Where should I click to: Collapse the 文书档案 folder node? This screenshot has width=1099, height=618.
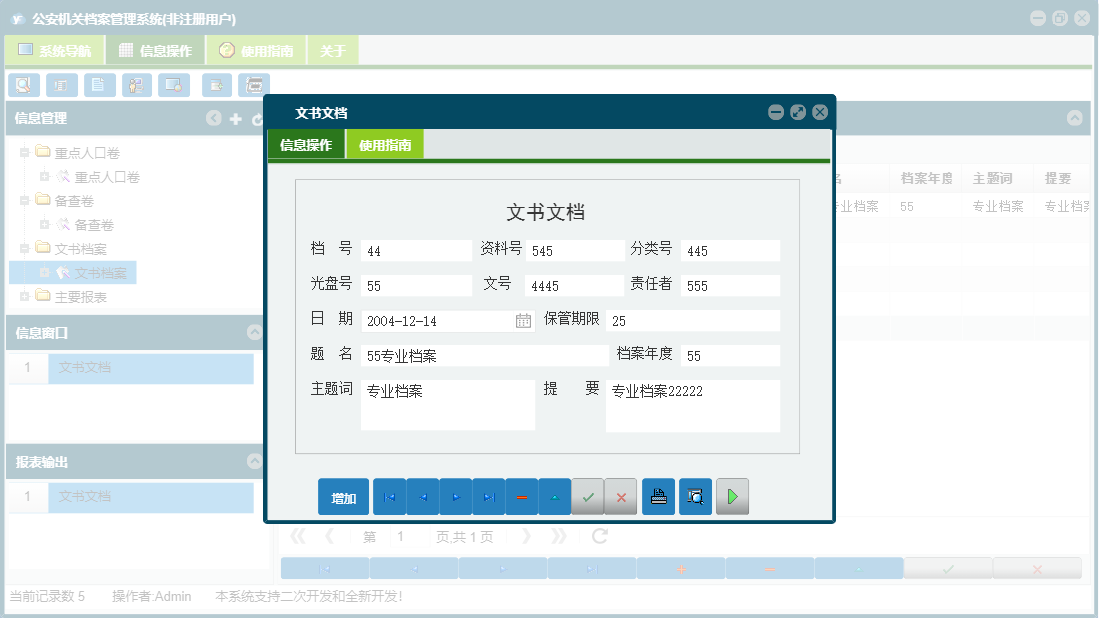click(x=25, y=249)
